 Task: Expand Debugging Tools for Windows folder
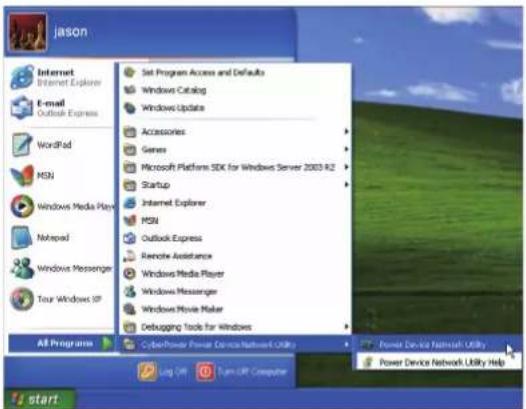[x=235, y=327]
